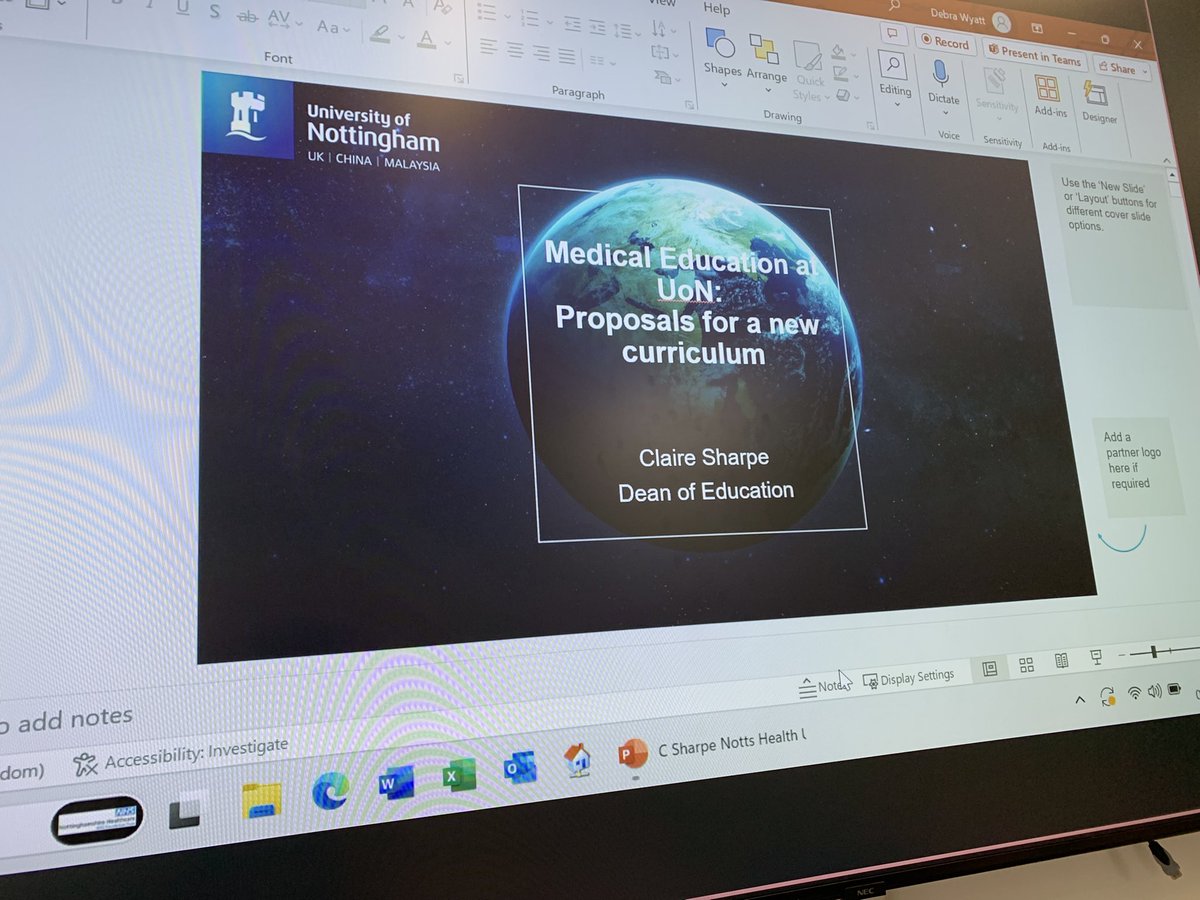The image size is (1200, 900).
Task: Open Align Text dropdown
Action: (663, 53)
